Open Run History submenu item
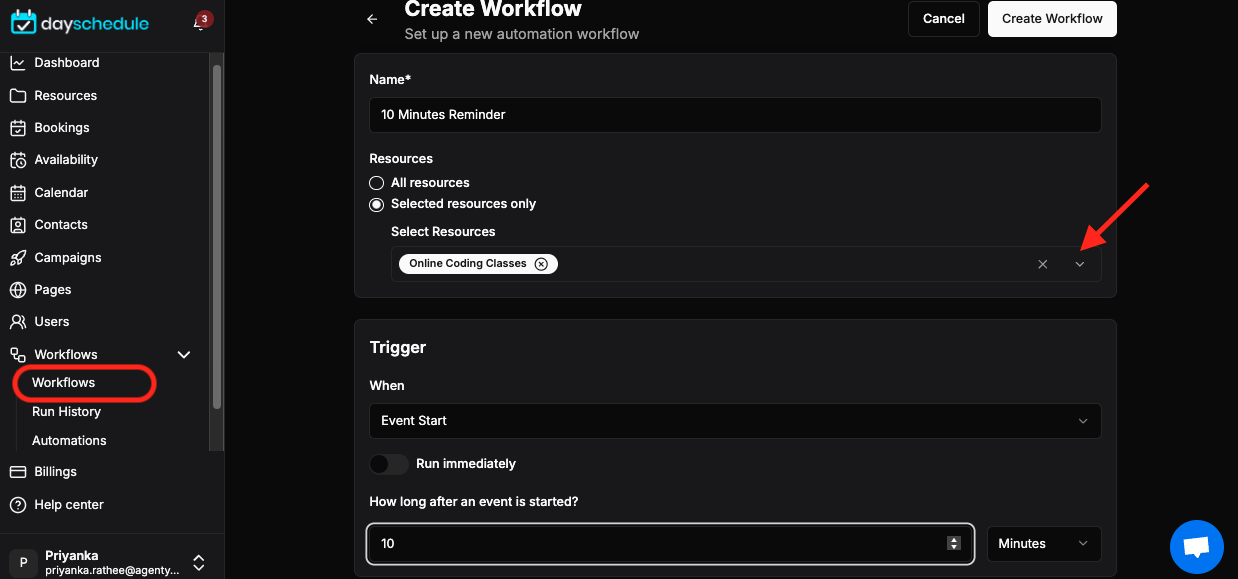Viewport: 1238px width, 579px height. [66, 412]
